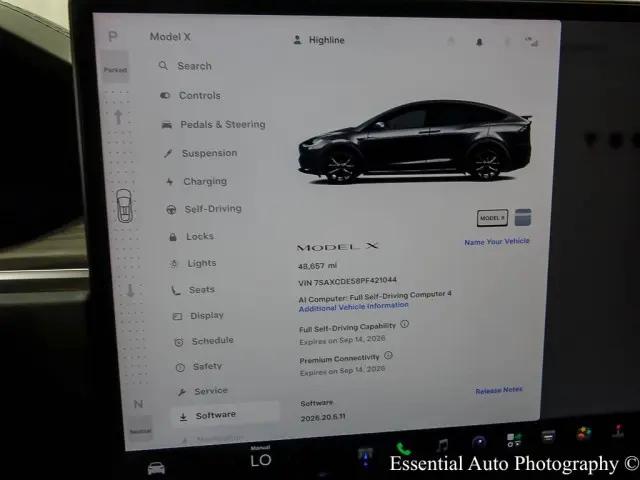Tap info icon beside Premium Connectivity

tap(388, 356)
